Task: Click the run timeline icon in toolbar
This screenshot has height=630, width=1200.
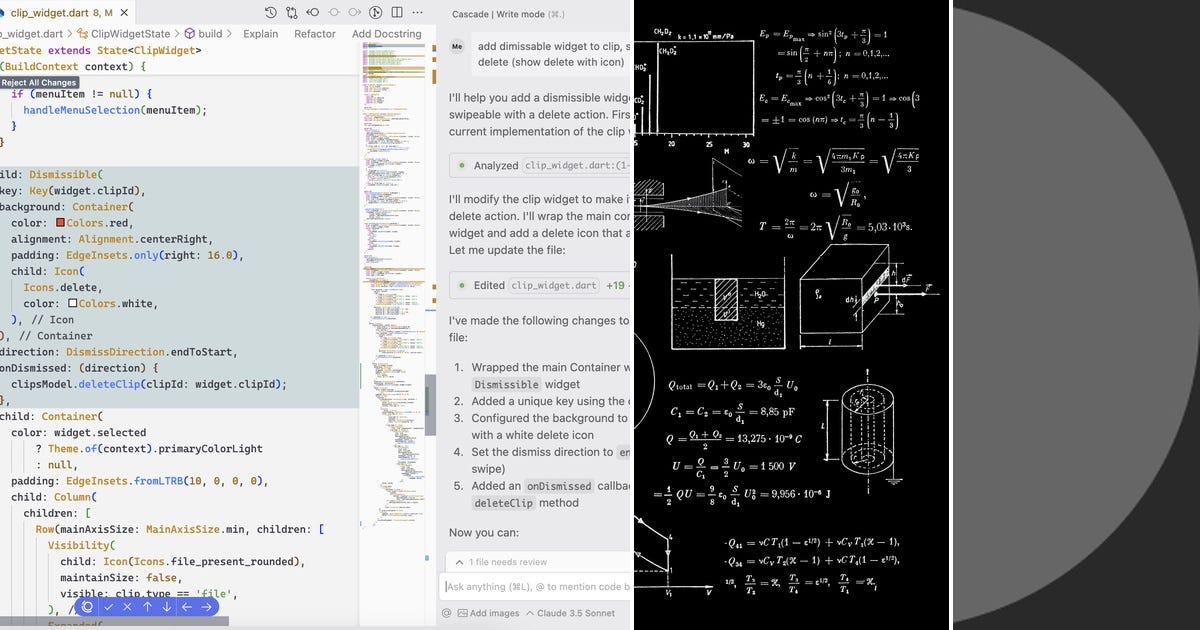Action: pyautogui.click(x=374, y=12)
